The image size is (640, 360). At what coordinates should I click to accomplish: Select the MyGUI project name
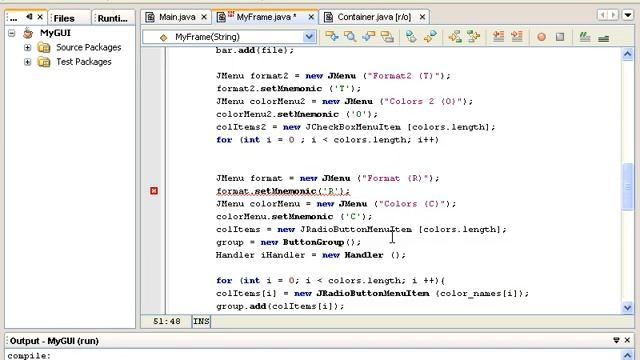(x=55, y=33)
